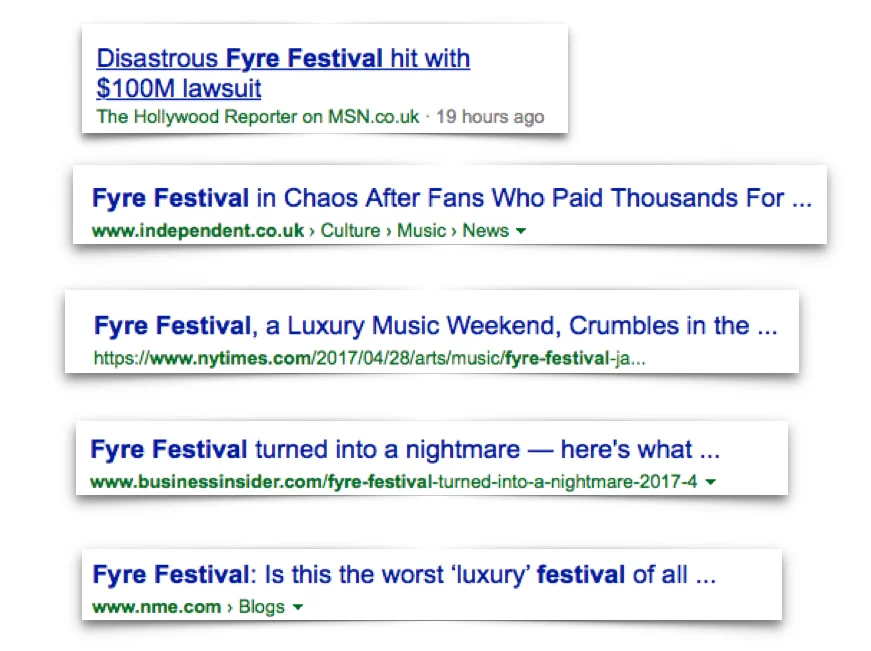Click the '19 hours ago' timestamp
The image size is (871, 651).
pos(490,117)
